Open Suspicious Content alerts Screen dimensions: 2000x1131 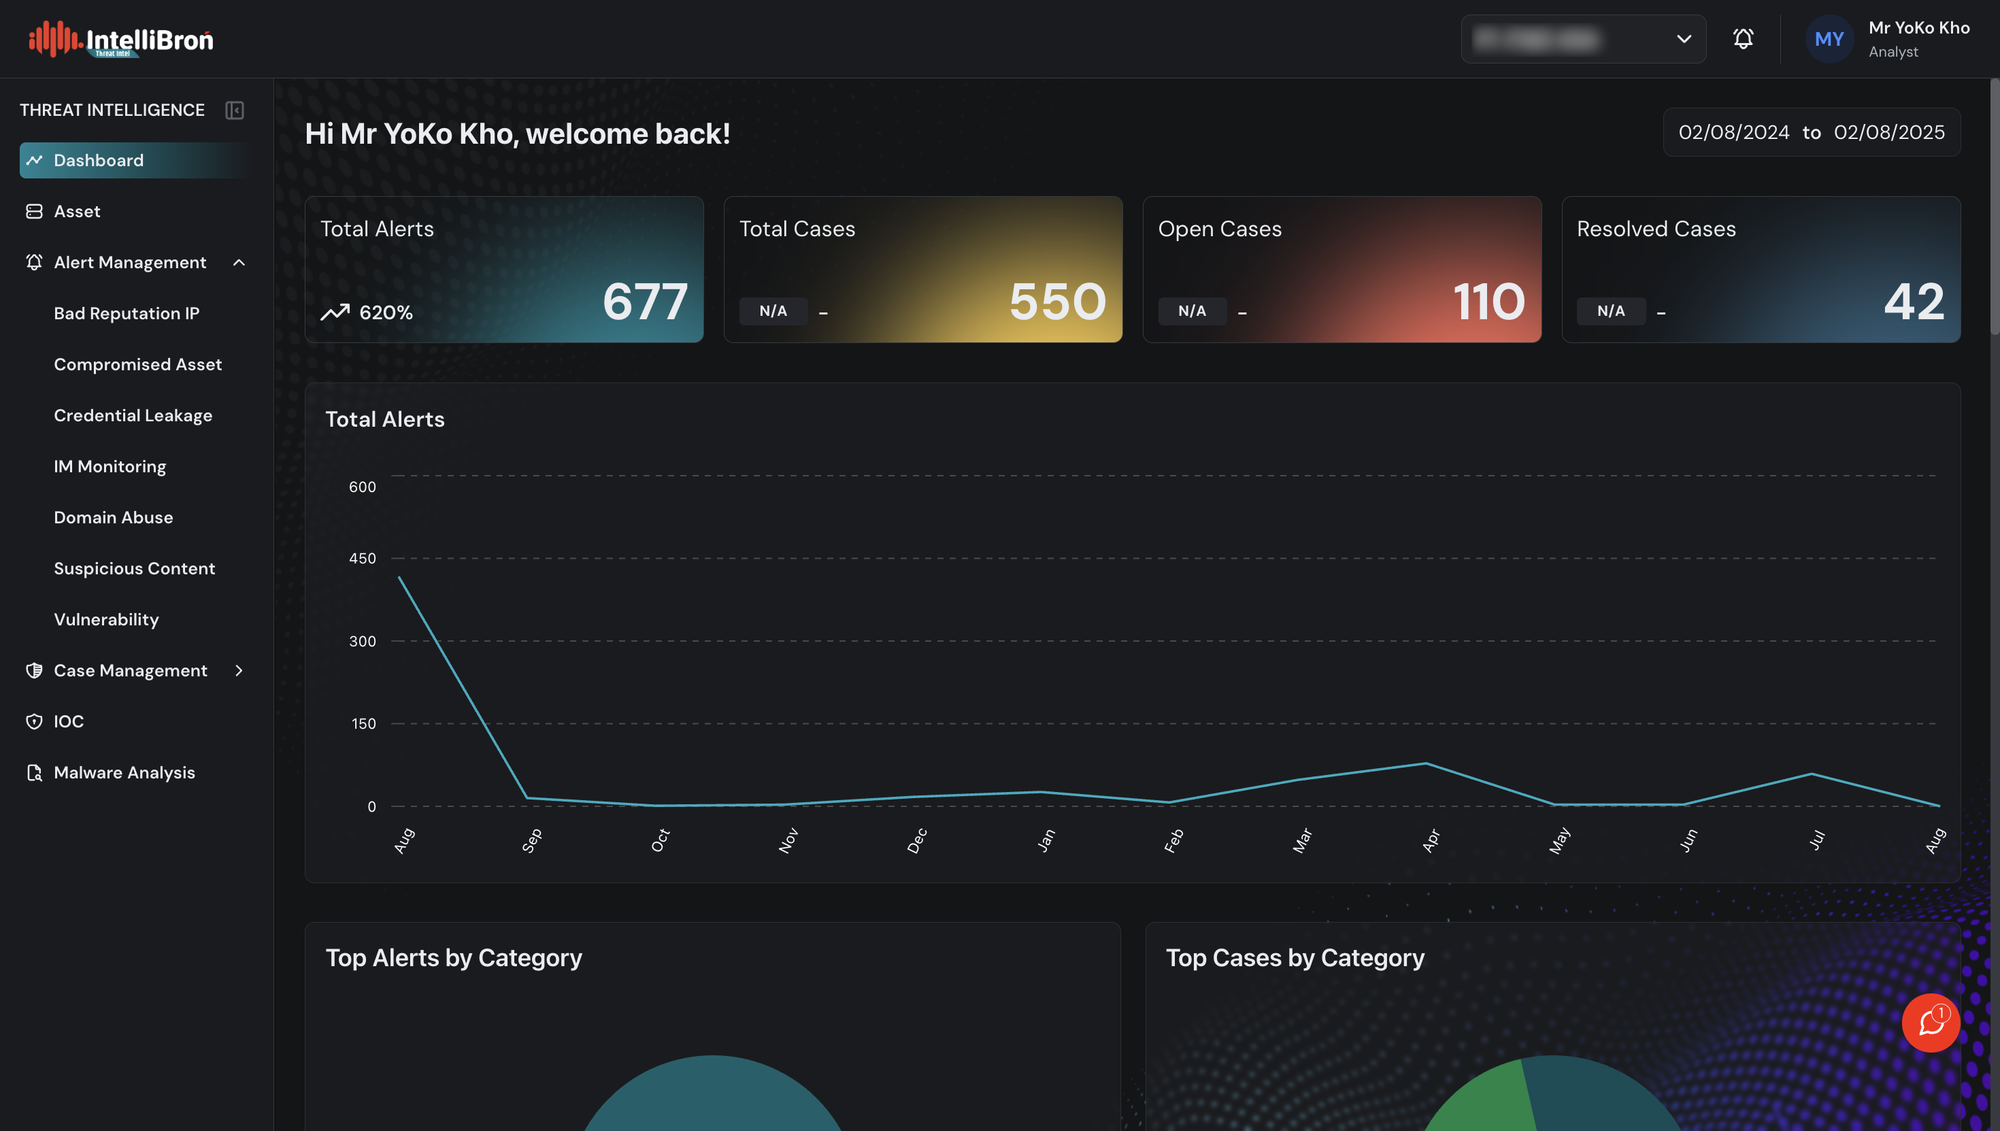pyautogui.click(x=134, y=568)
